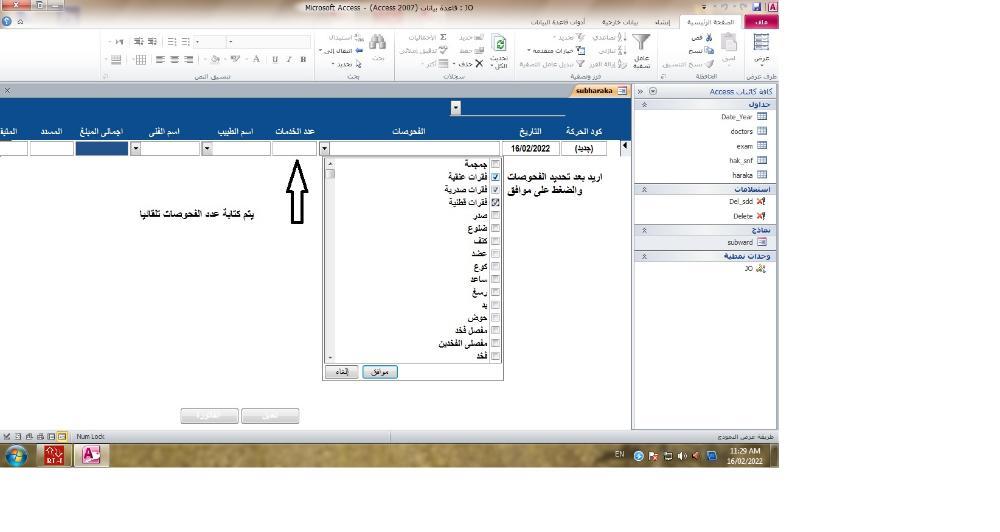Click the Access app icon on taskbar
1000x532 pixels.
pos(91,455)
